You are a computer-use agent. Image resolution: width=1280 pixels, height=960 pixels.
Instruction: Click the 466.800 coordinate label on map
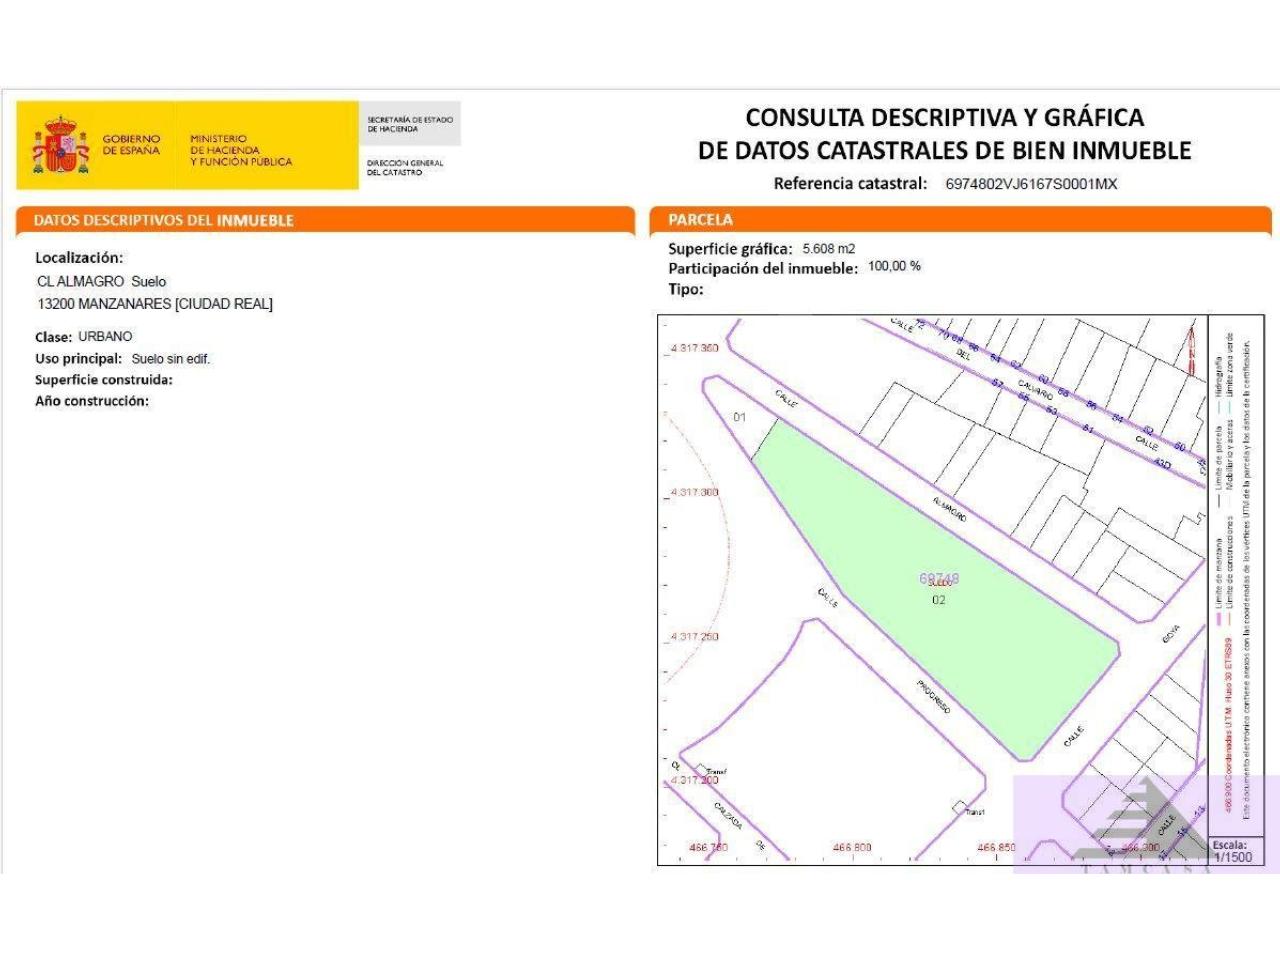tap(851, 847)
